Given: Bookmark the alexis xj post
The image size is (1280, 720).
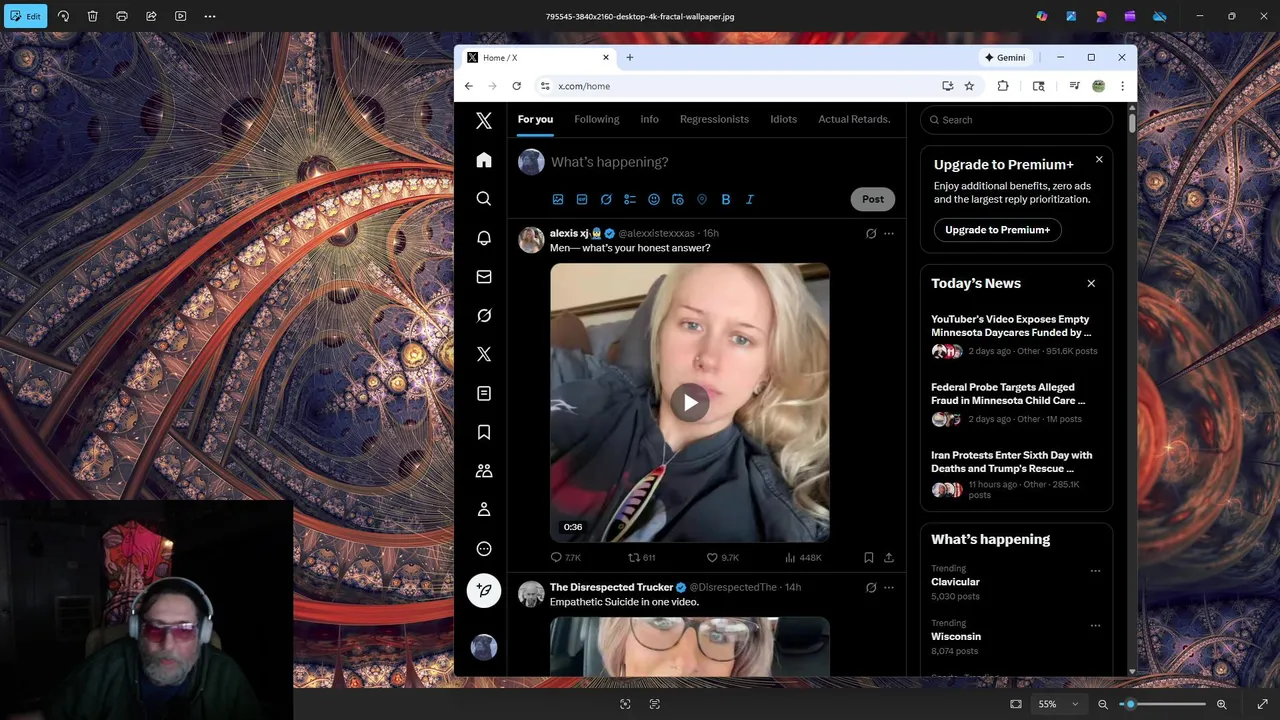Looking at the screenshot, I should coord(868,557).
